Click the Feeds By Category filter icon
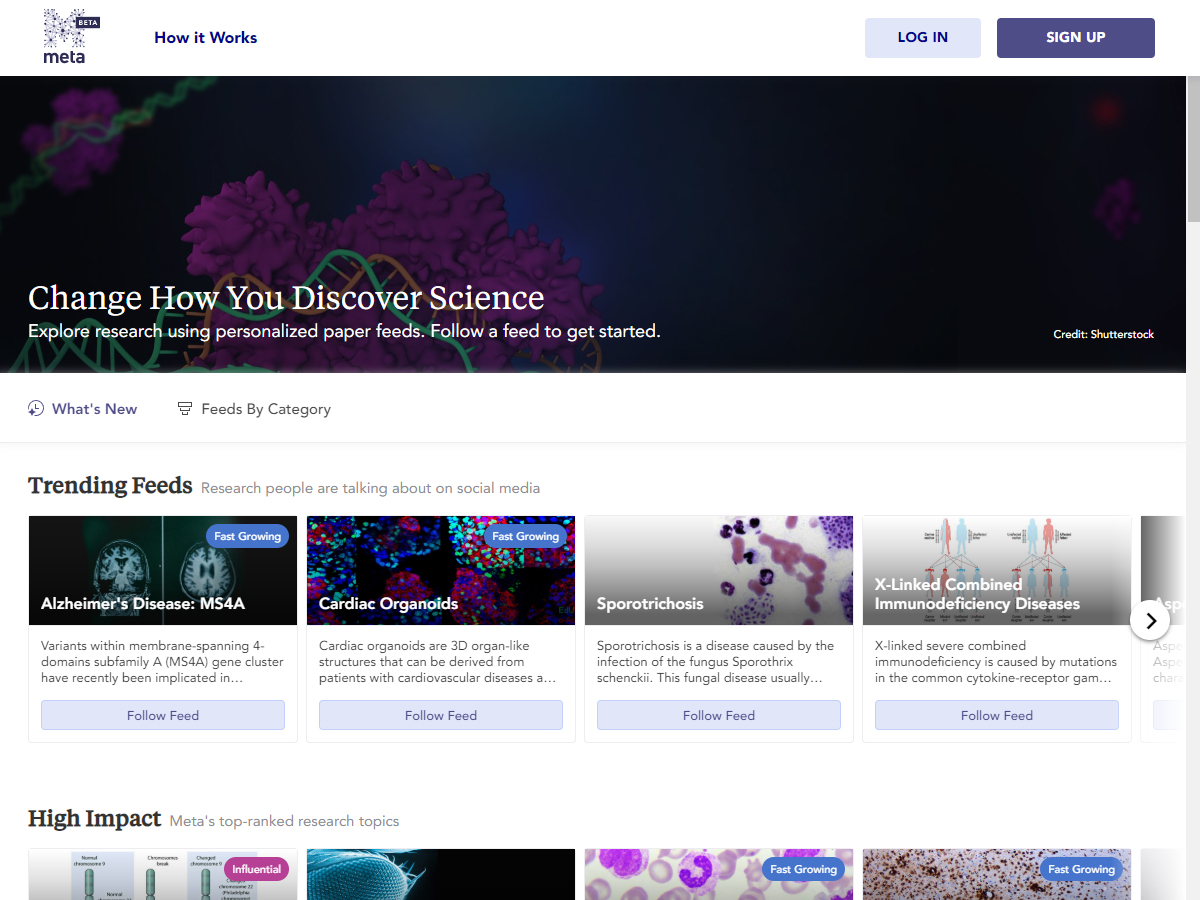Screen dimensions: 1200x900 tap(184, 408)
